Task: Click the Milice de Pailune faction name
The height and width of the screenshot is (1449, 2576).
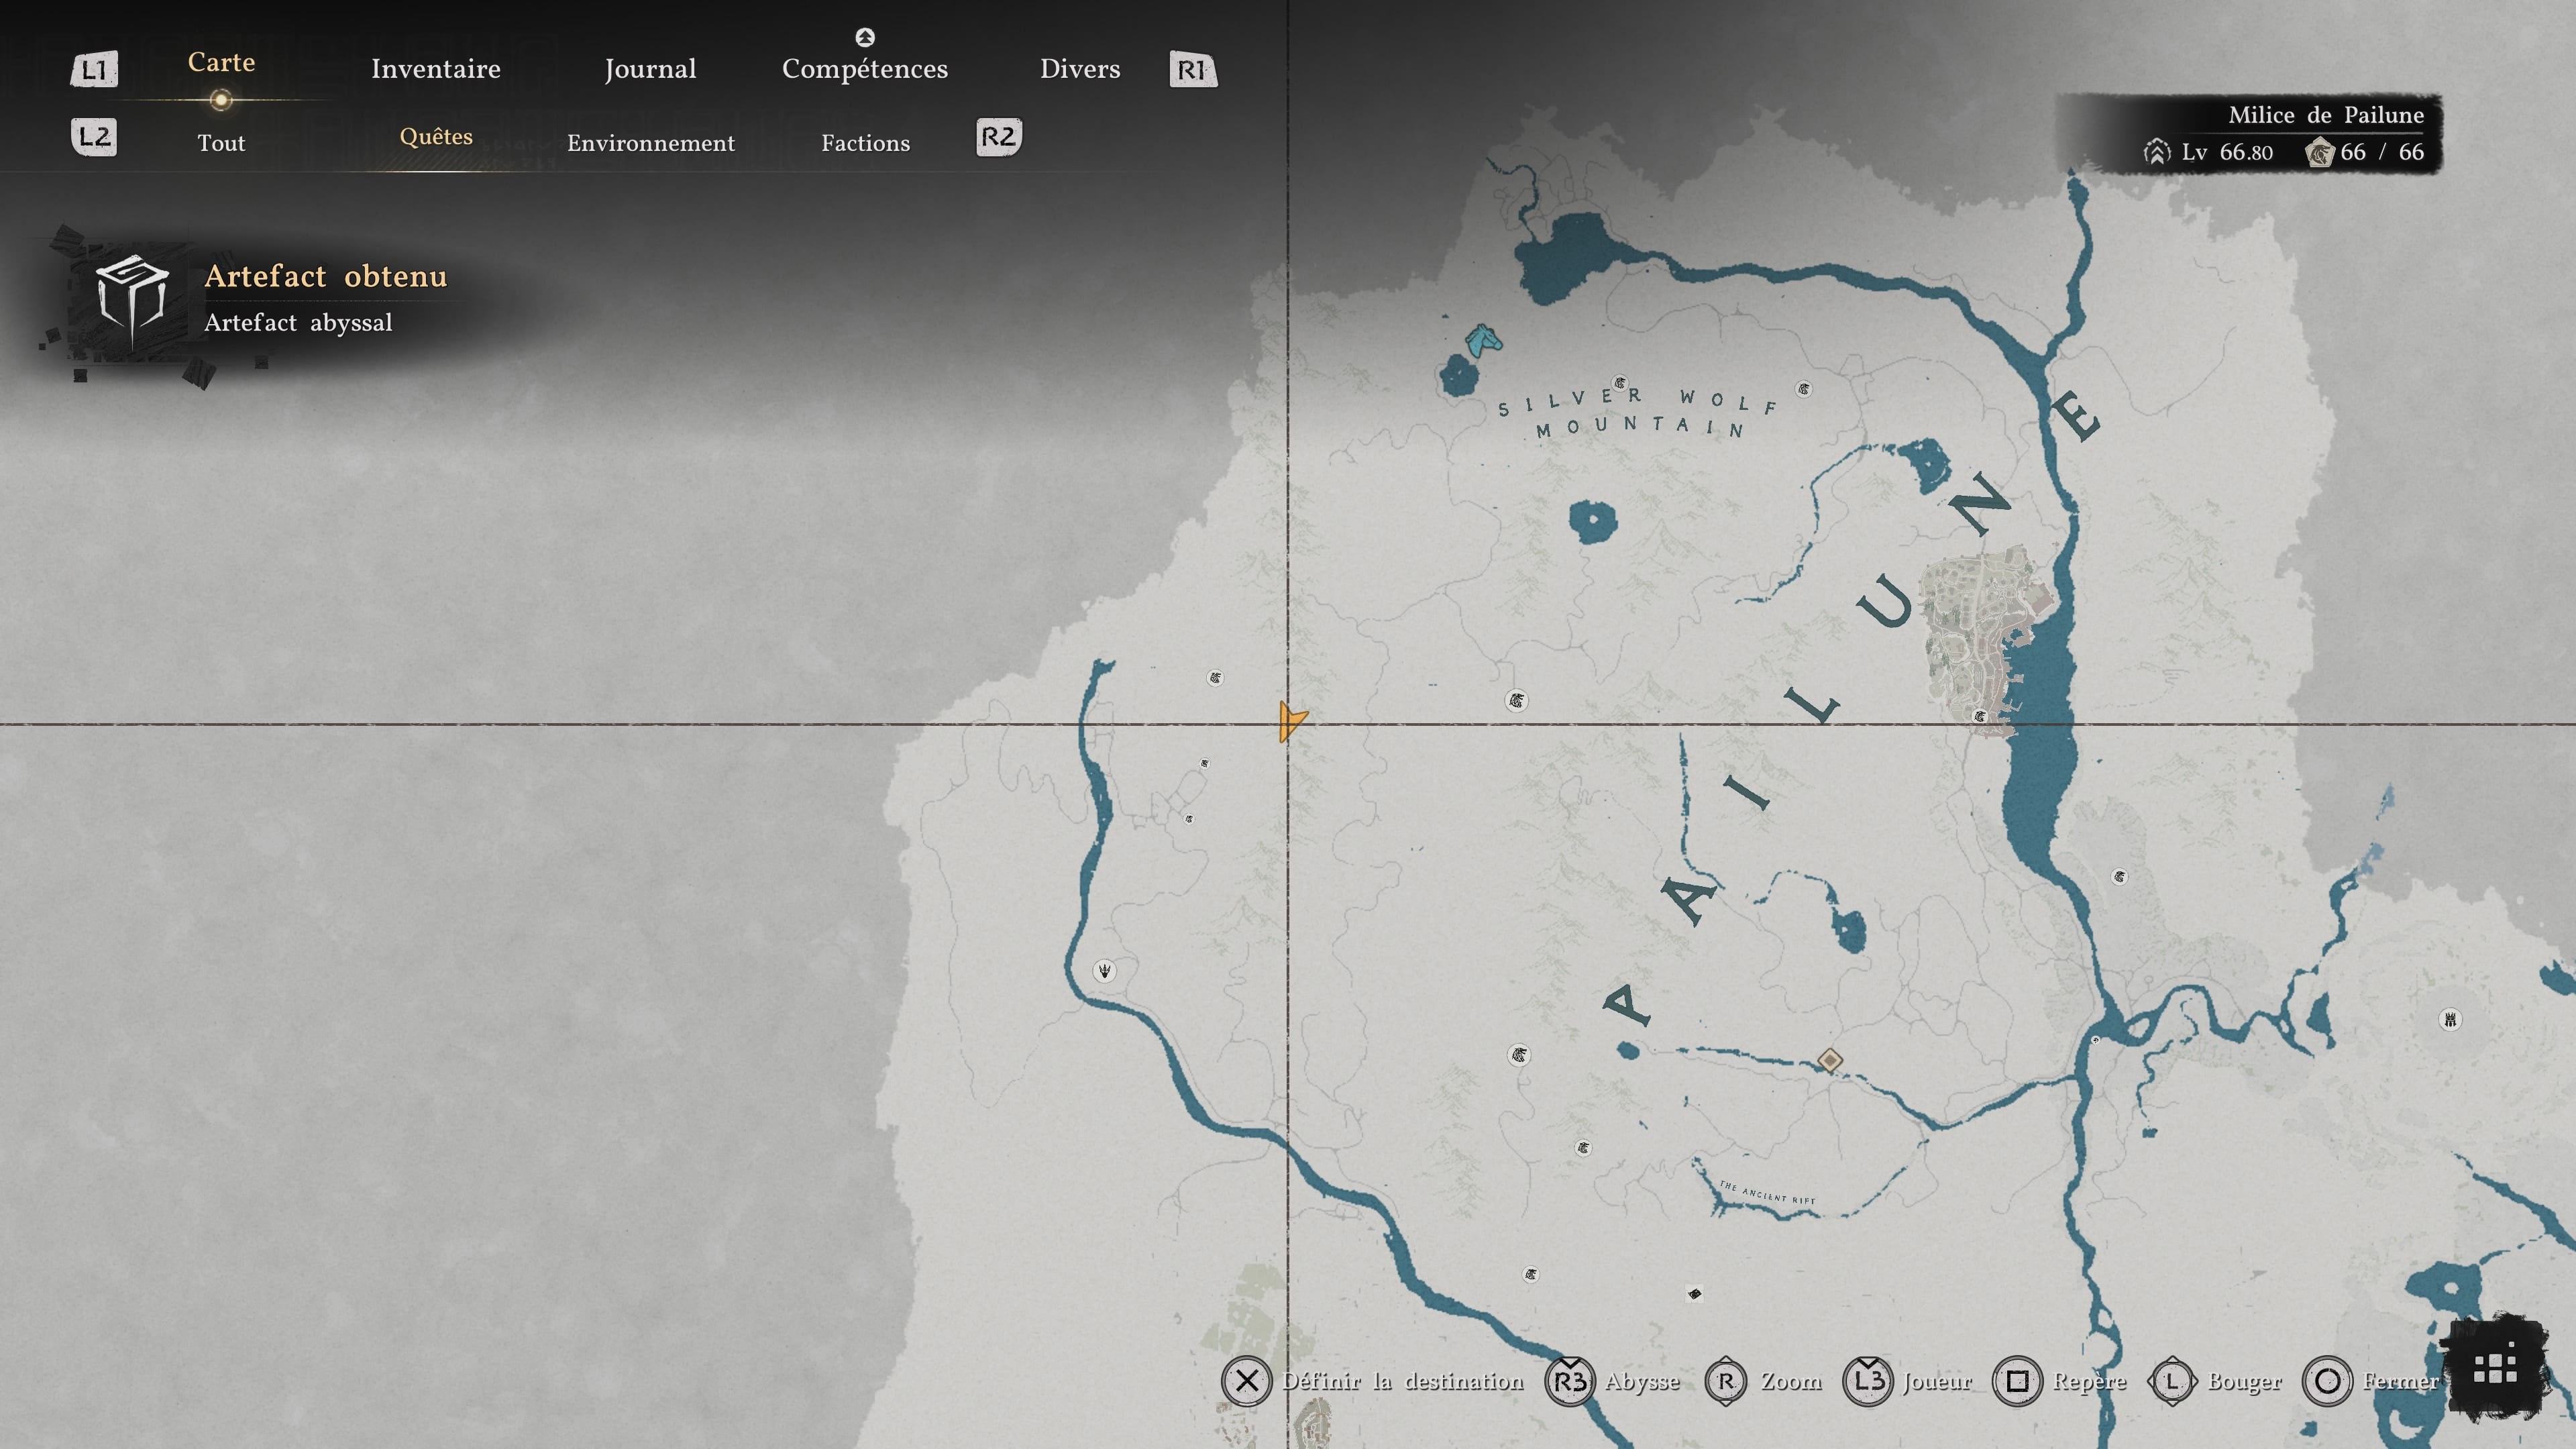Action: (x=2326, y=115)
